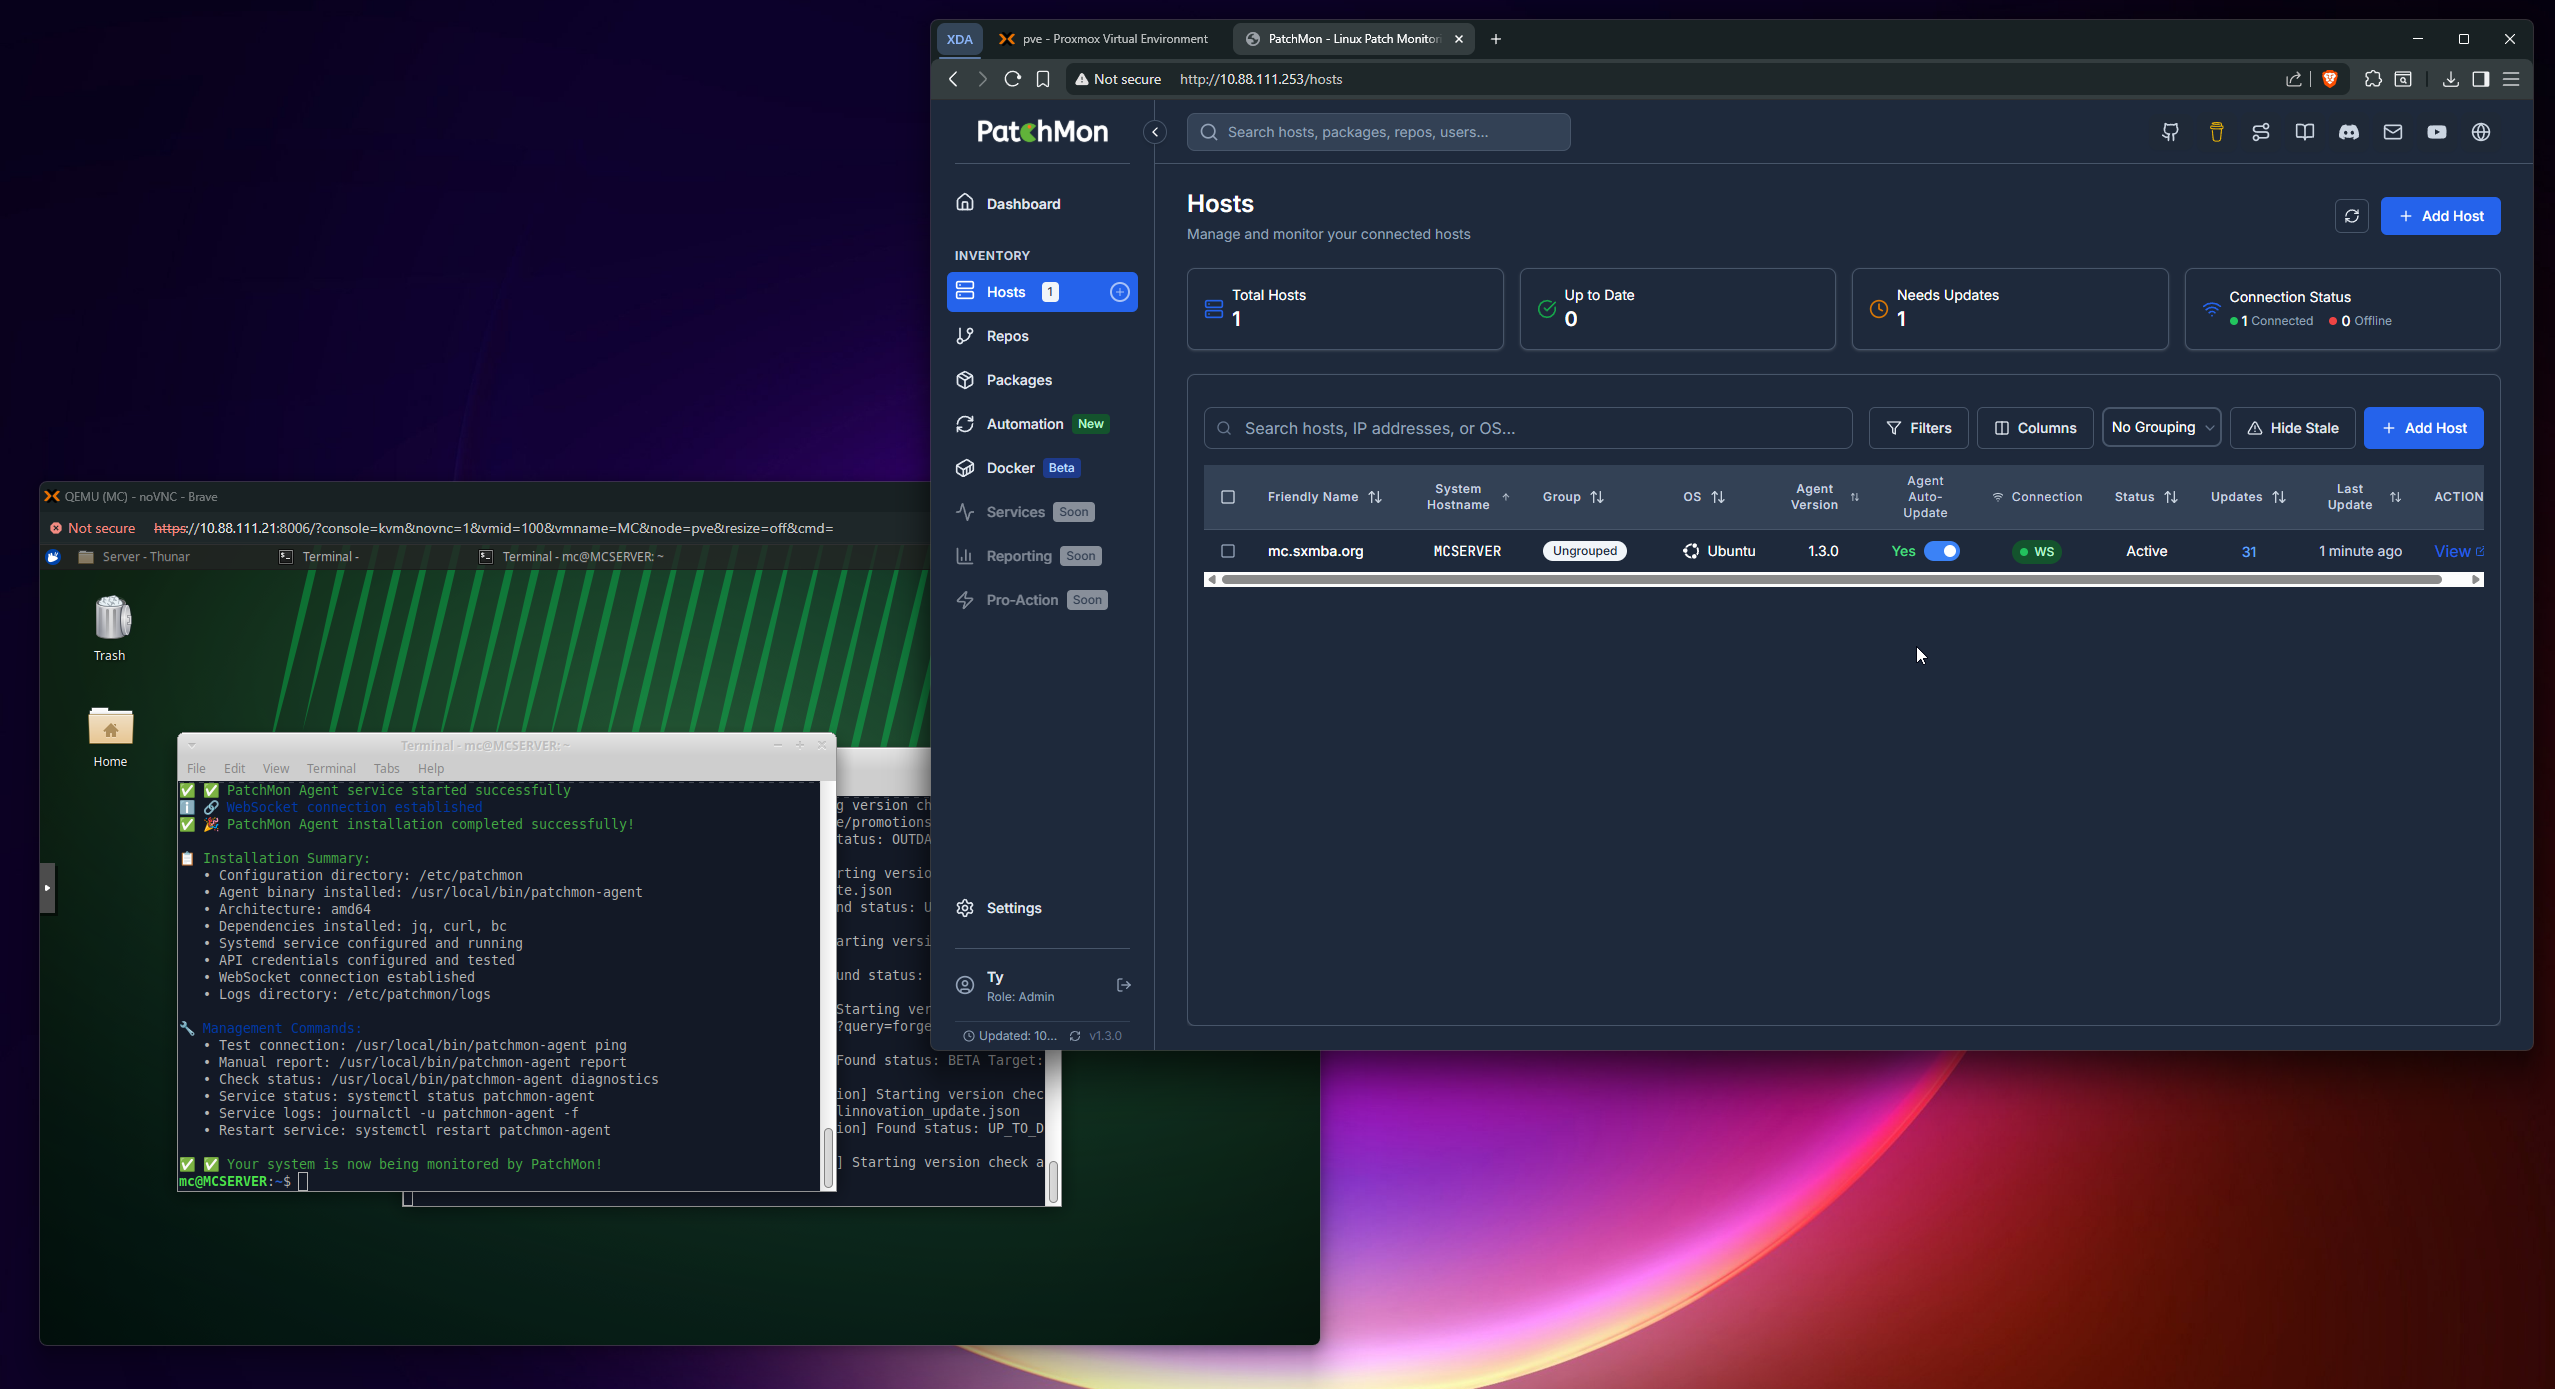The image size is (2555, 1389).
Task: Click the email envelope icon in header
Action: (x=2392, y=132)
